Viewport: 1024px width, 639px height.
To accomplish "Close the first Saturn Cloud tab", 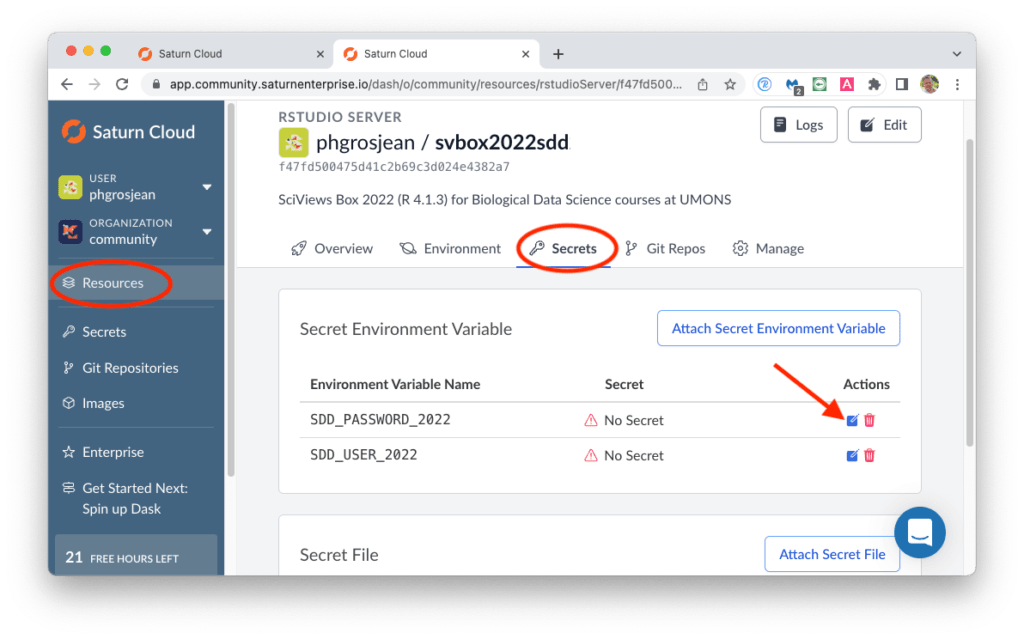I will click(320, 54).
